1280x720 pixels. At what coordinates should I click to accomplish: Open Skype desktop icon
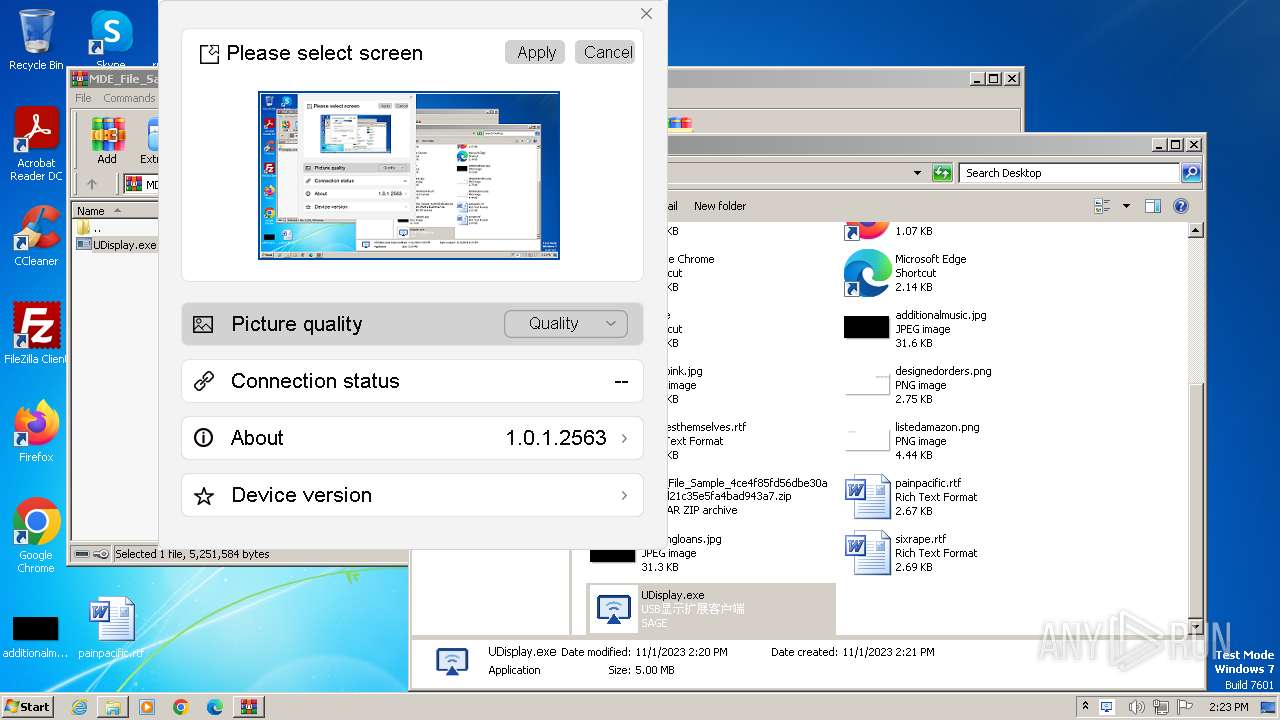[x=111, y=40]
